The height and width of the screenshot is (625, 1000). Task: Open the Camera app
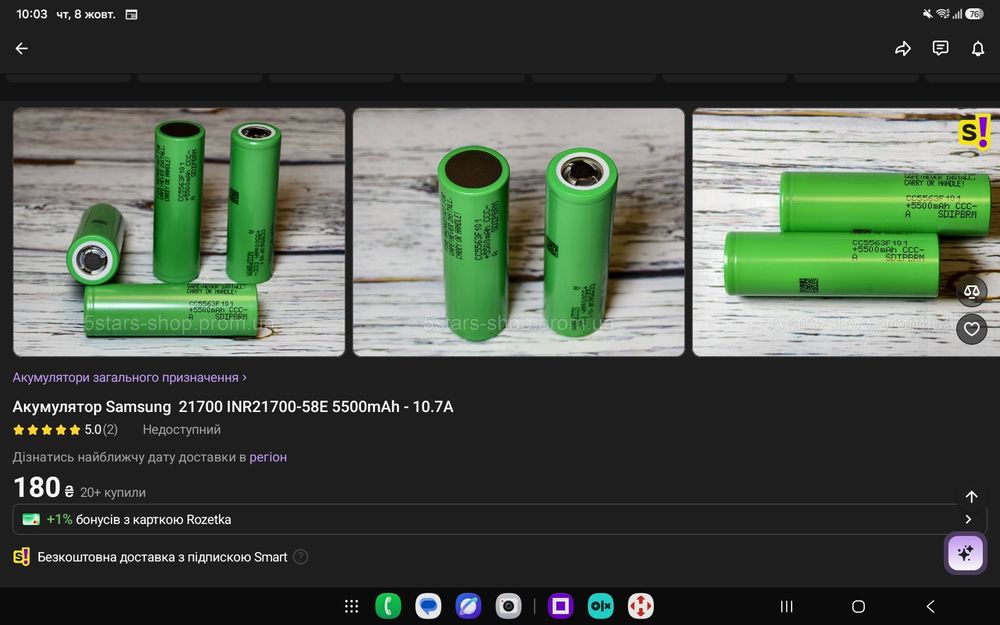(x=508, y=606)
